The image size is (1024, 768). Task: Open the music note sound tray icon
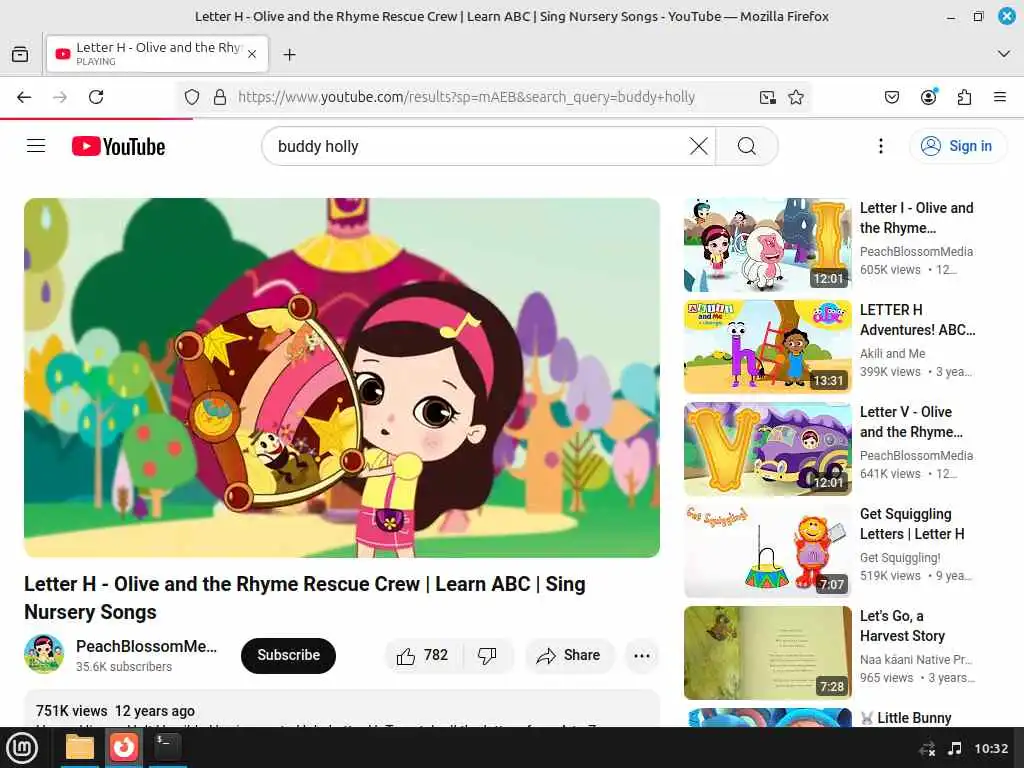[x=954, y=748]
